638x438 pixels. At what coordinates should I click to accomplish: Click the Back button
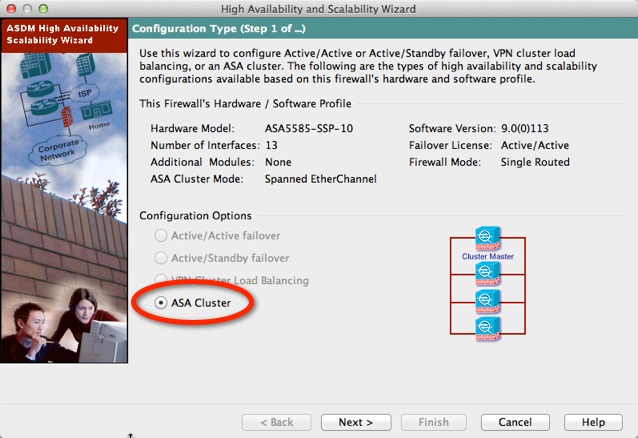coord(276,422)
